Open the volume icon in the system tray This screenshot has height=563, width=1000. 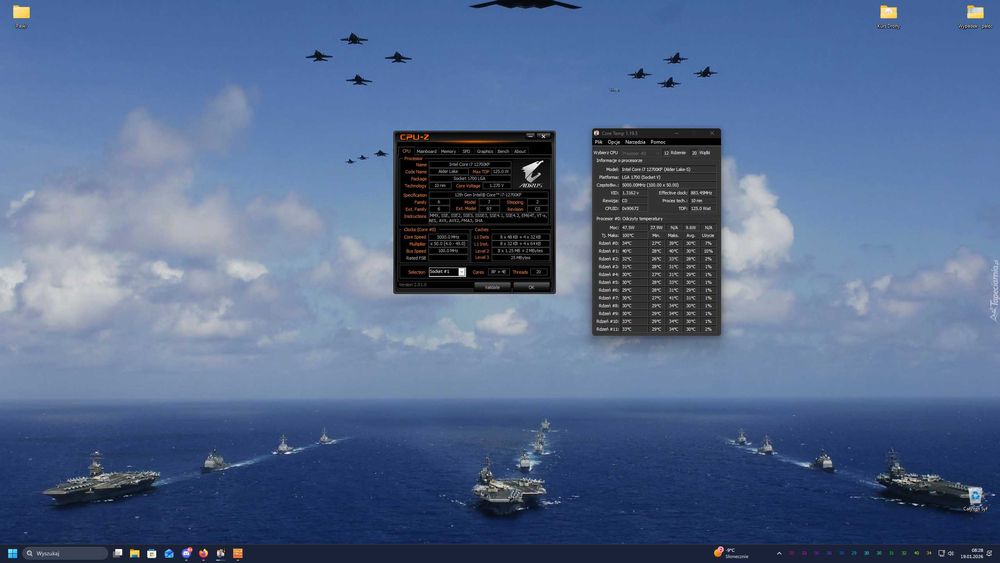pos(951,553)
